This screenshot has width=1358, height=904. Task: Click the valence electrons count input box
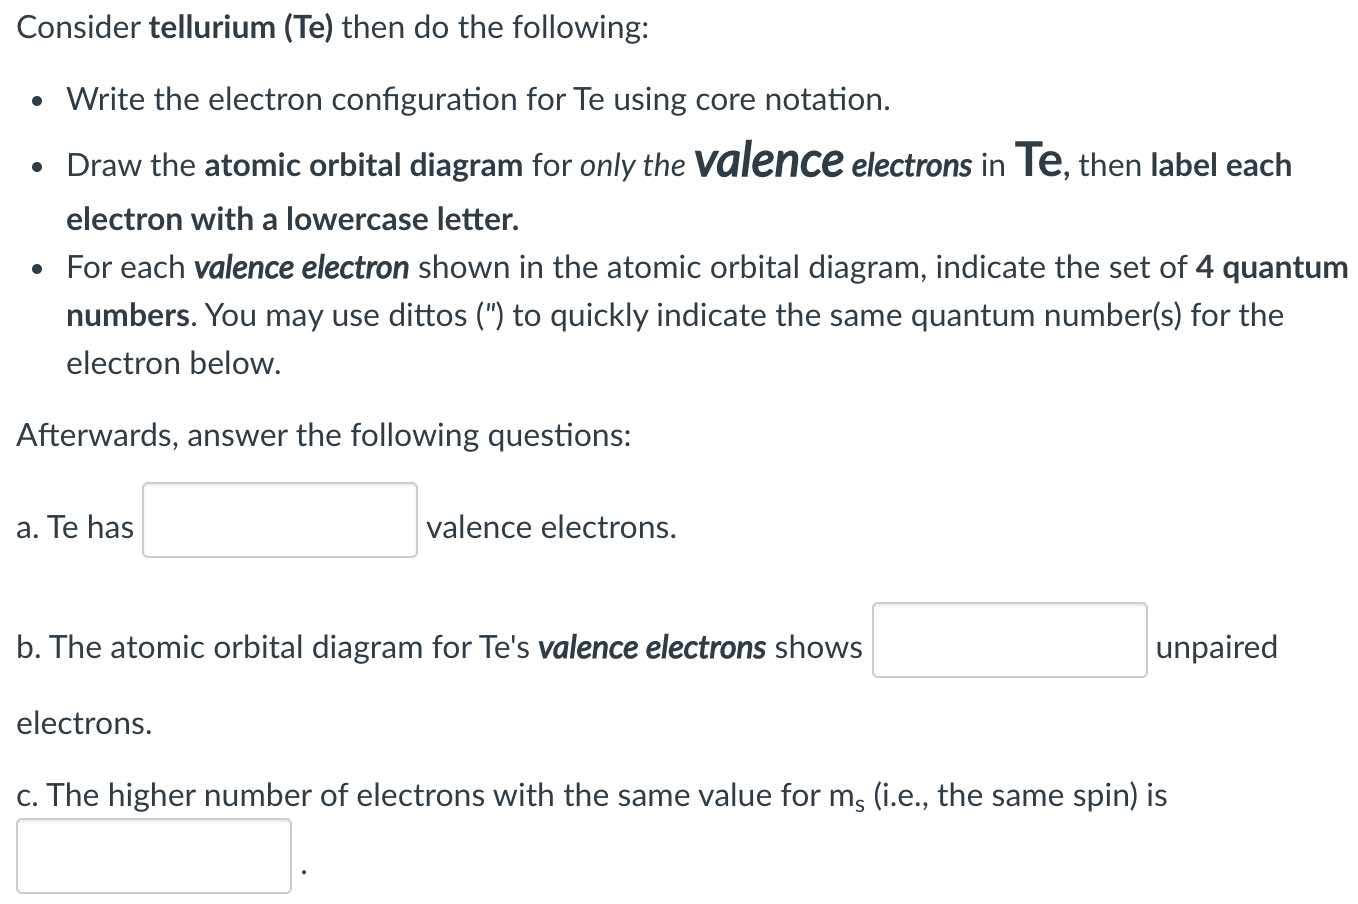pos(279,520)
